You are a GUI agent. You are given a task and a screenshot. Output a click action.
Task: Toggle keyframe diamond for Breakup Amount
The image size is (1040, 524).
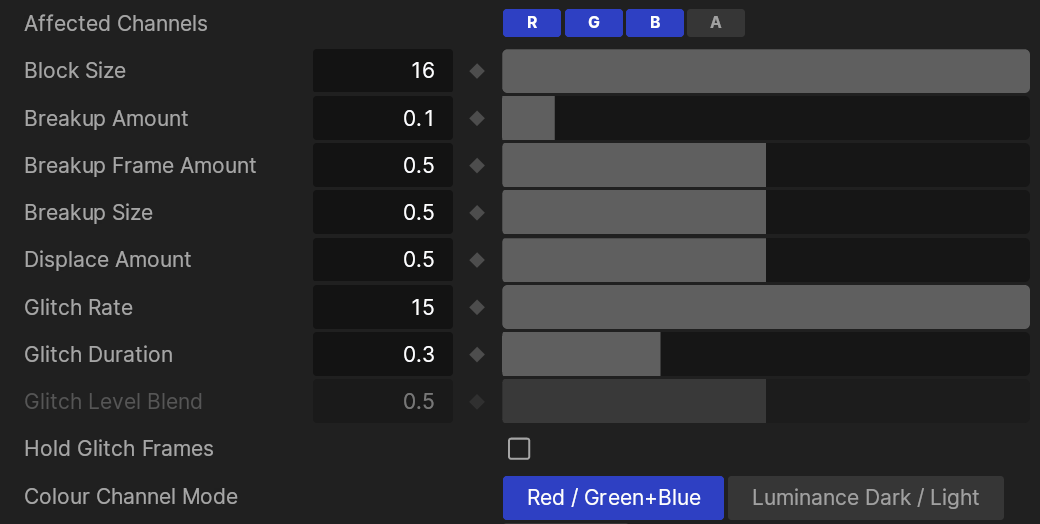pos(477,118)
